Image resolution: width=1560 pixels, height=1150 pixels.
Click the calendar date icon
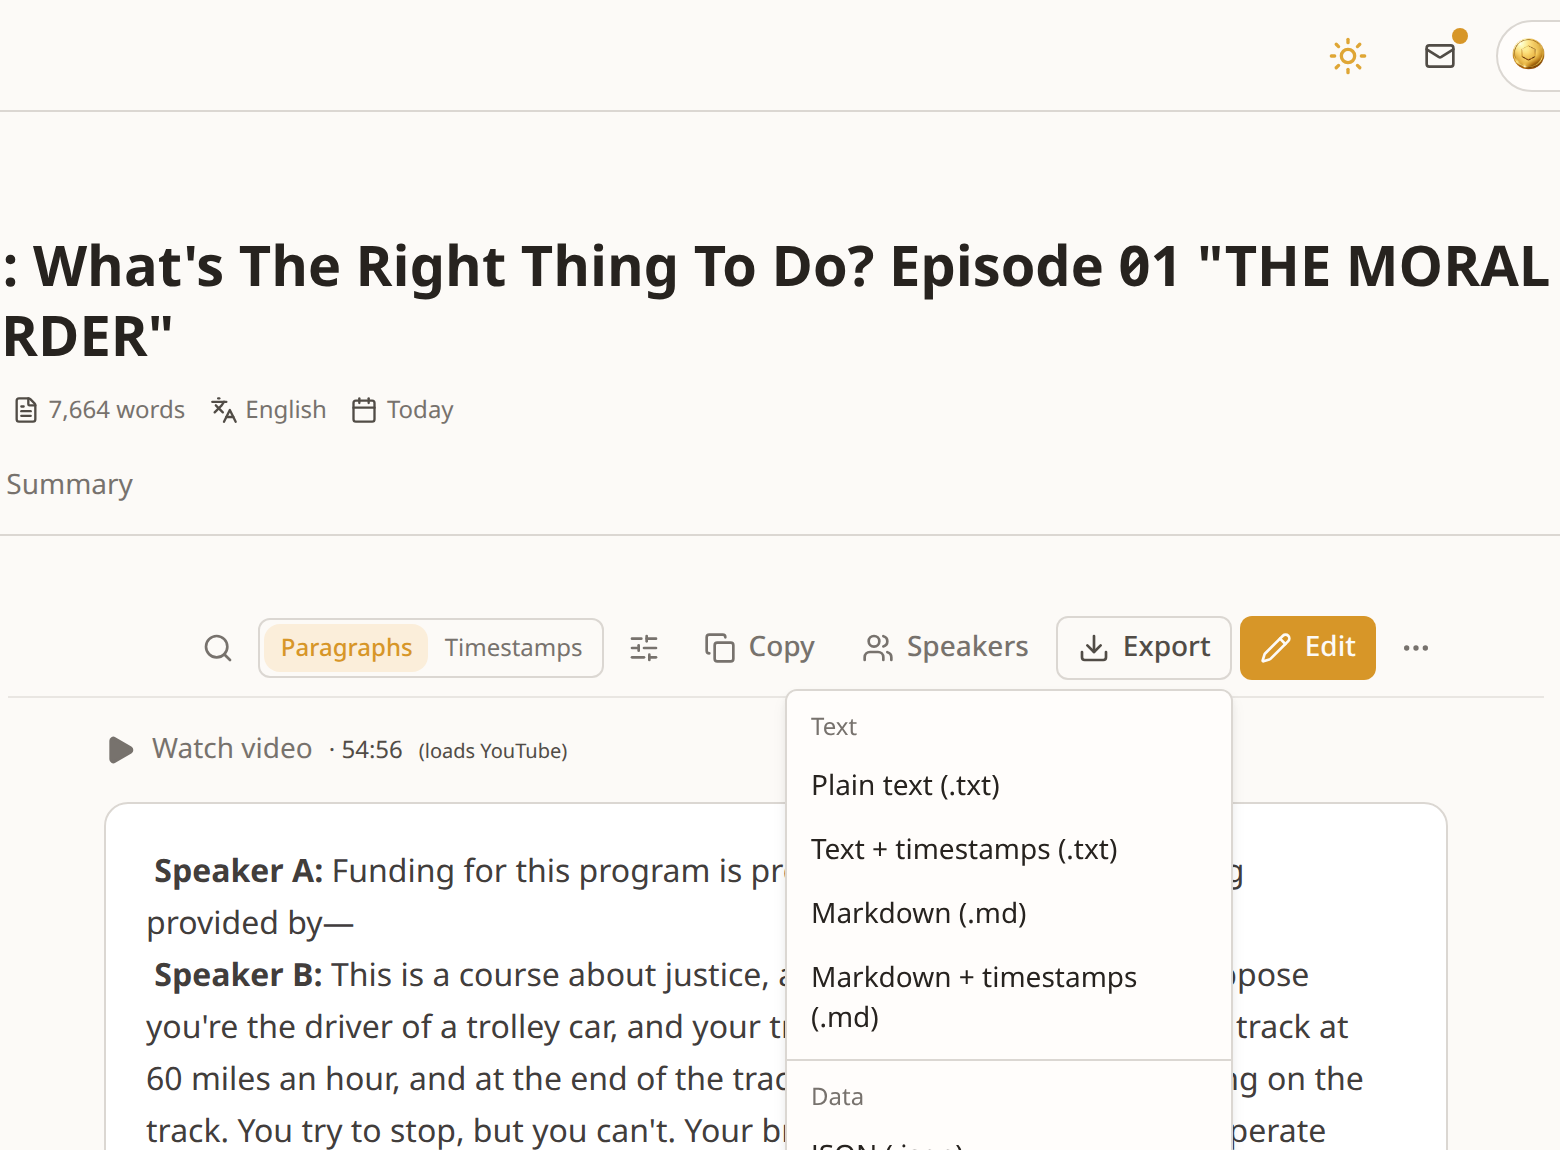pyautogui.click(x=364, y=410)
